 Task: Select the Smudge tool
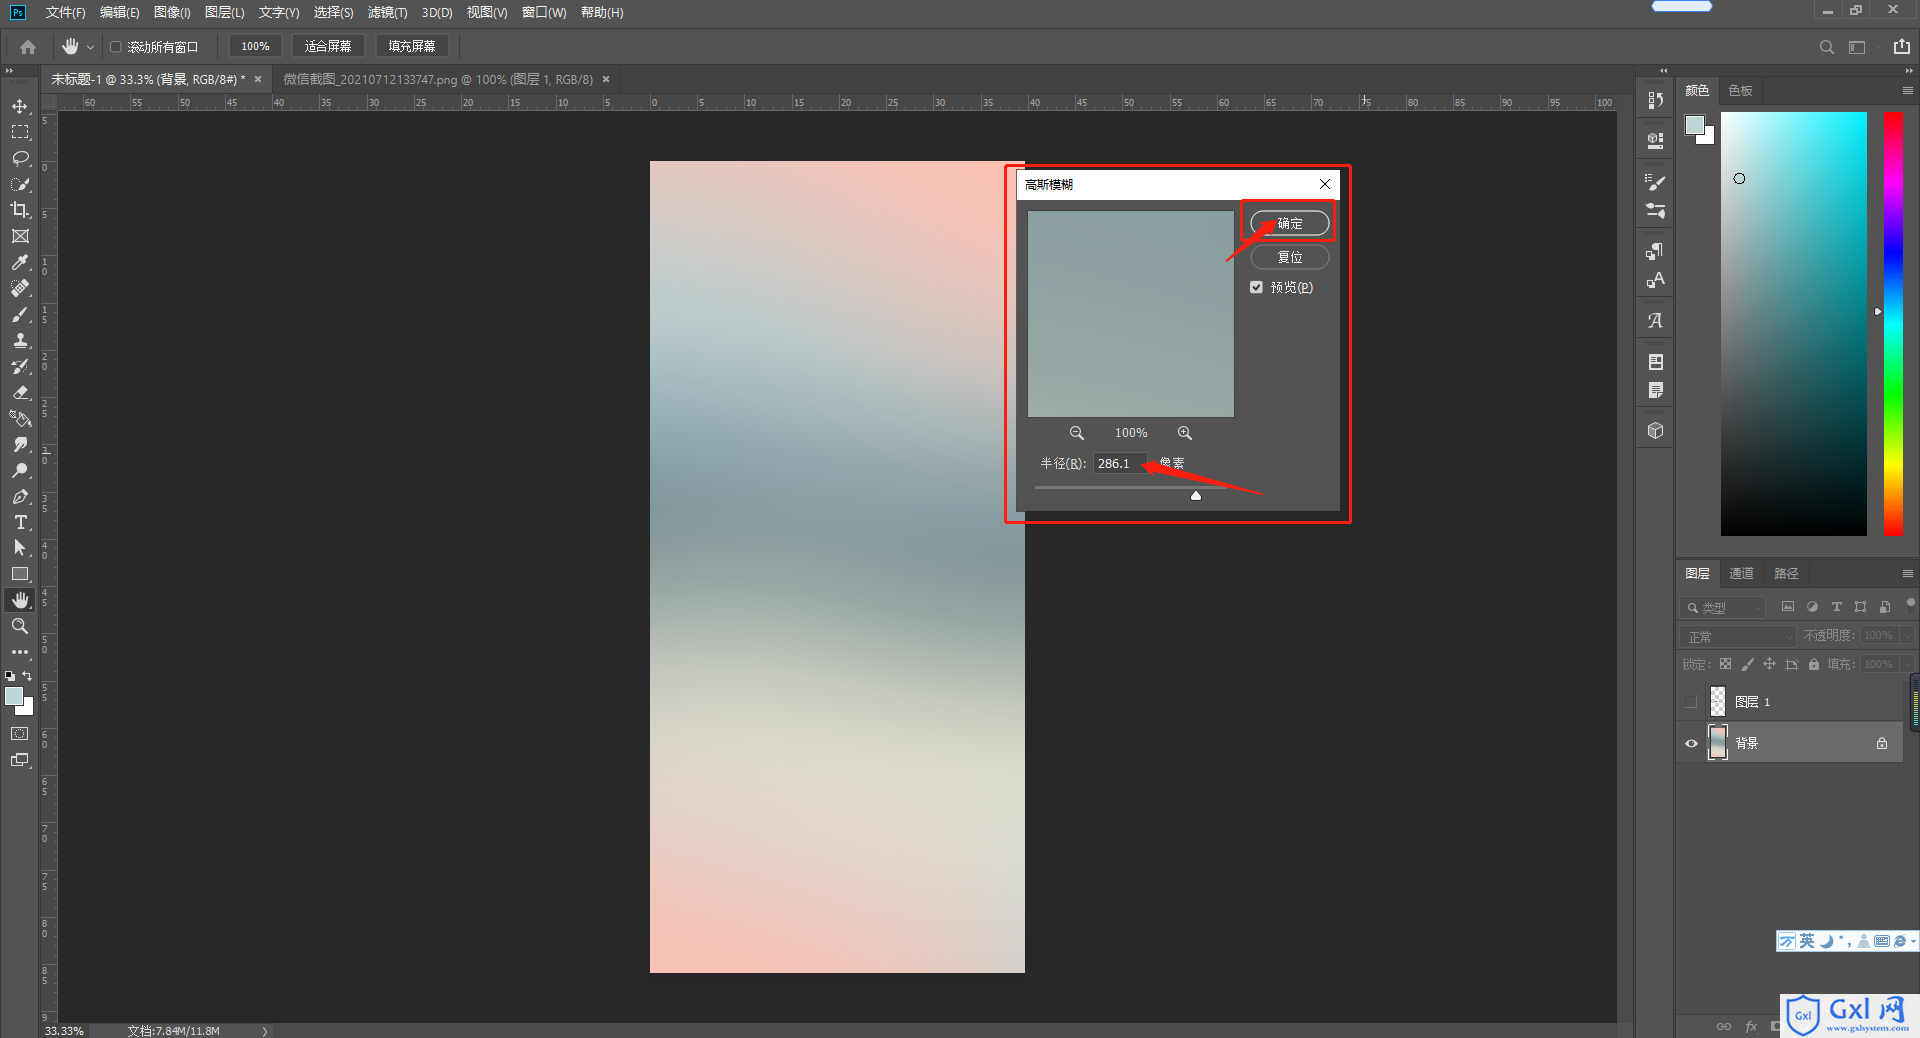tap(20, 444)
